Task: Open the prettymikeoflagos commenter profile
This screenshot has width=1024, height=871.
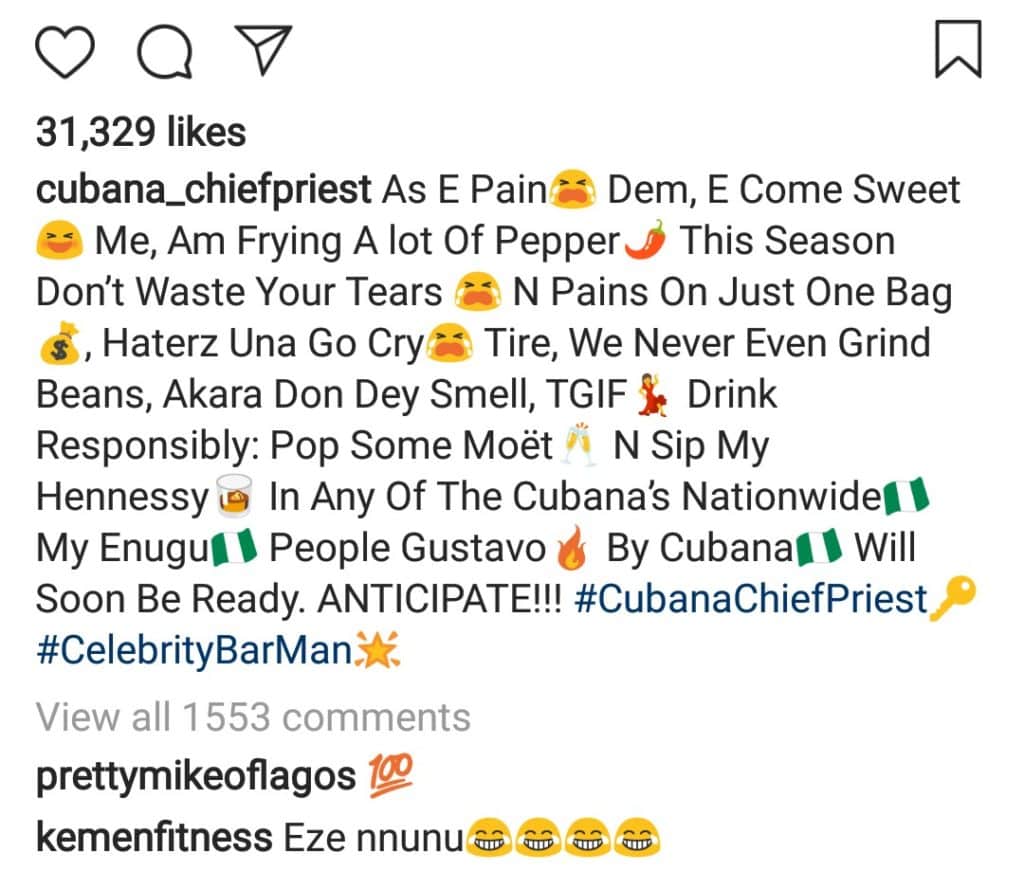Action: coord(196,778)
